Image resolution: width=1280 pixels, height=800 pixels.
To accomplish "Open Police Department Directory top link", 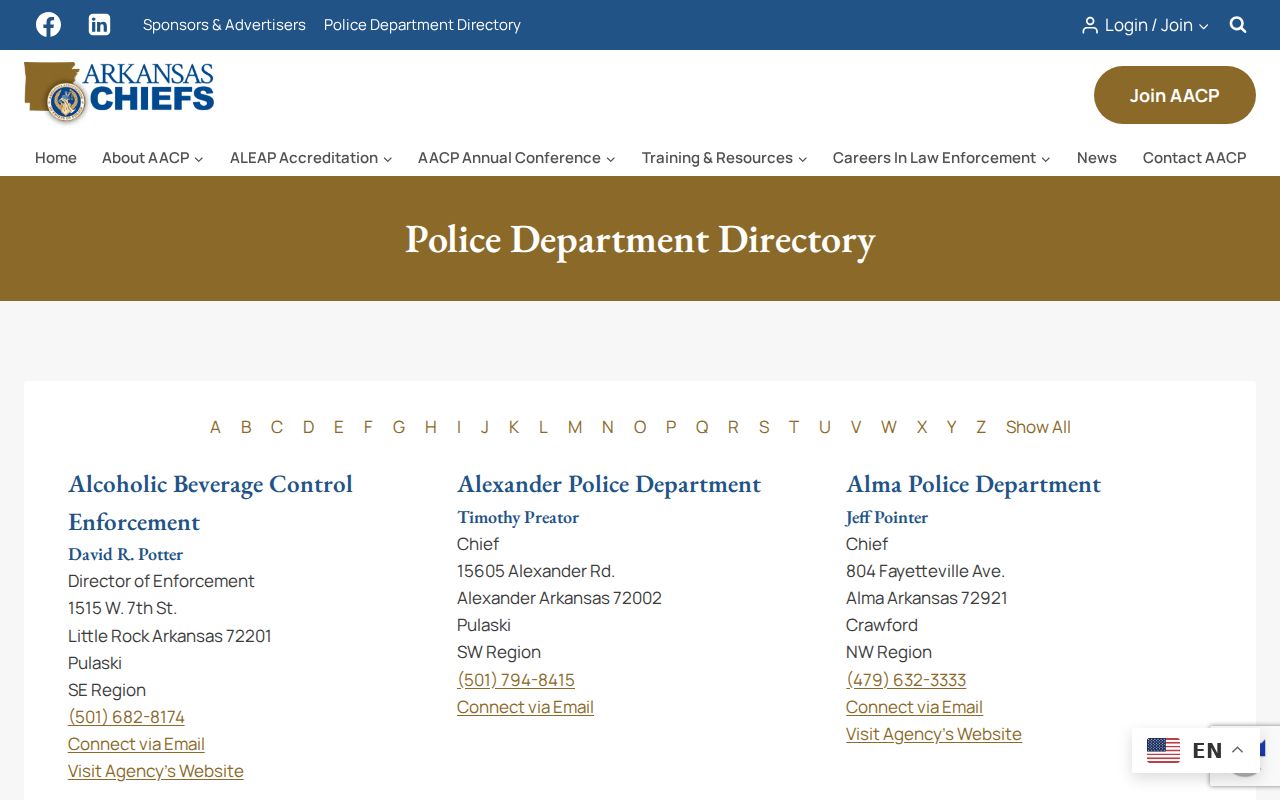I will click(x=422, y=25).
